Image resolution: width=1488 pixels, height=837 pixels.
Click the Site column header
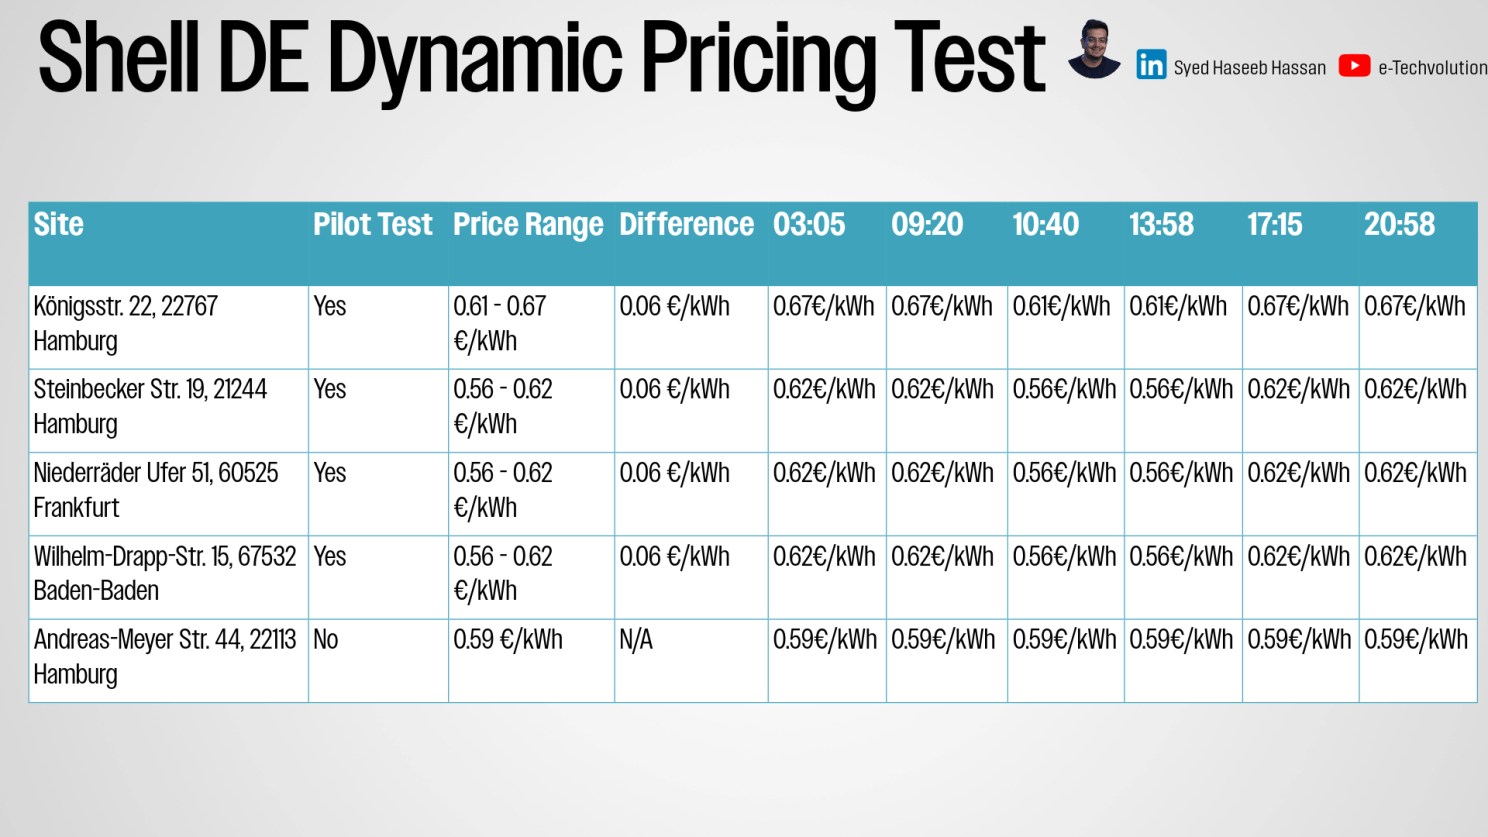coord(59,225)
